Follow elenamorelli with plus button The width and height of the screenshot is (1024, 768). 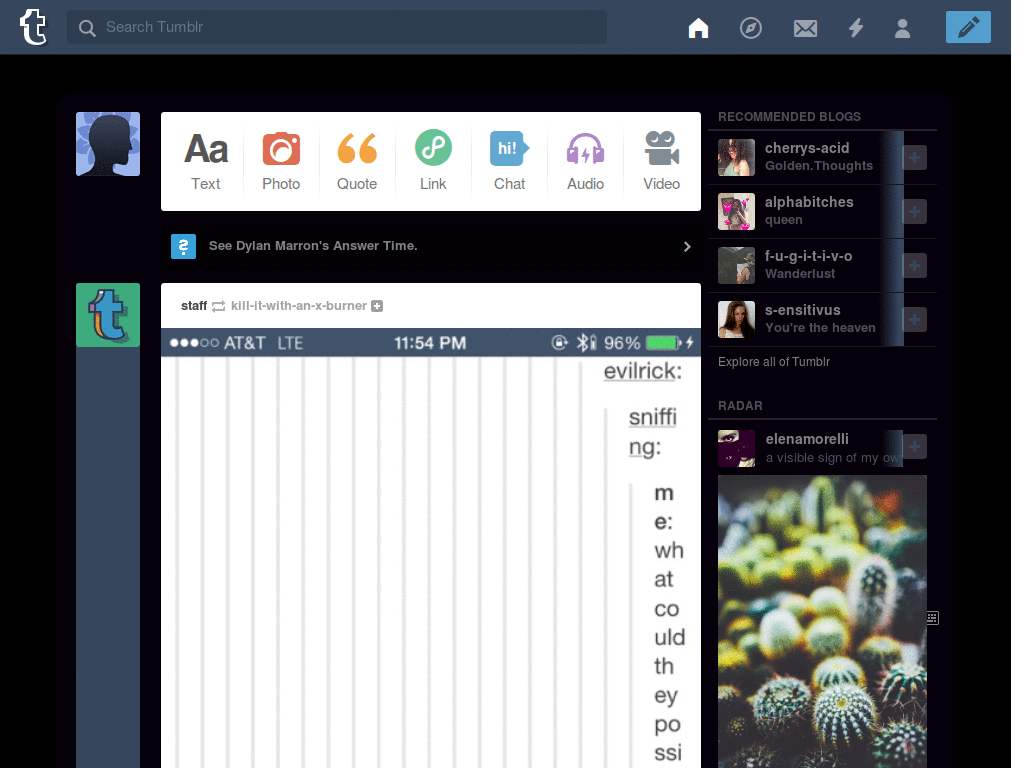pyautogui.click(x=914, y=447)
